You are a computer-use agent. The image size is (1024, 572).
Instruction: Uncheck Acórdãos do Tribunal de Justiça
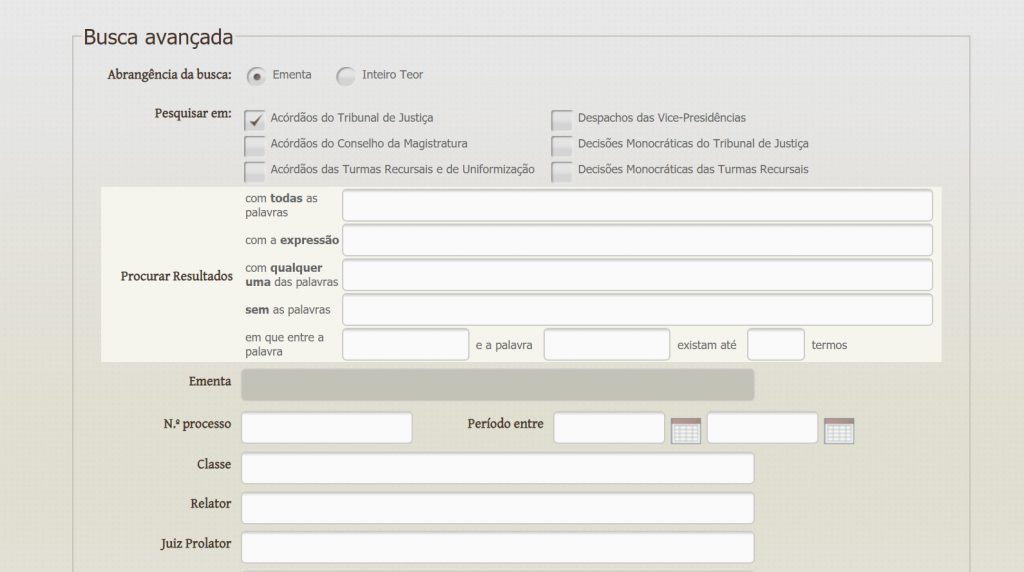(255, 119)
